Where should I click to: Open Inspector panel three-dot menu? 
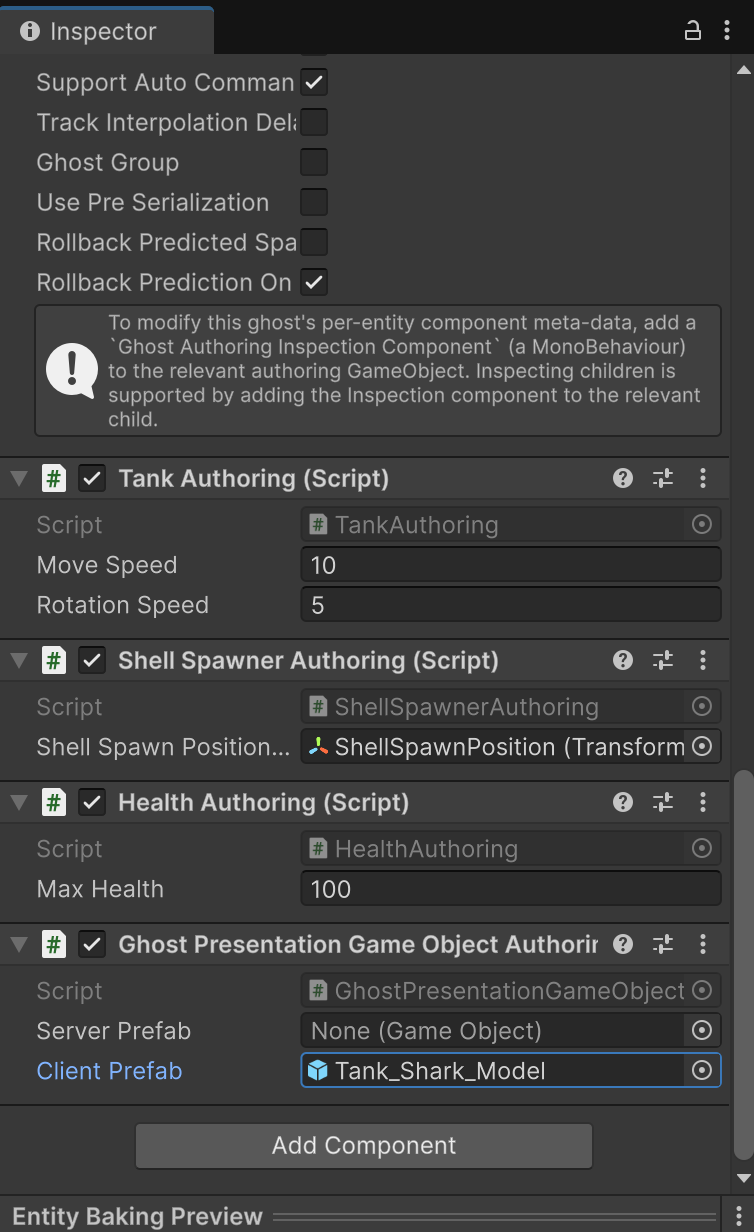726,31
